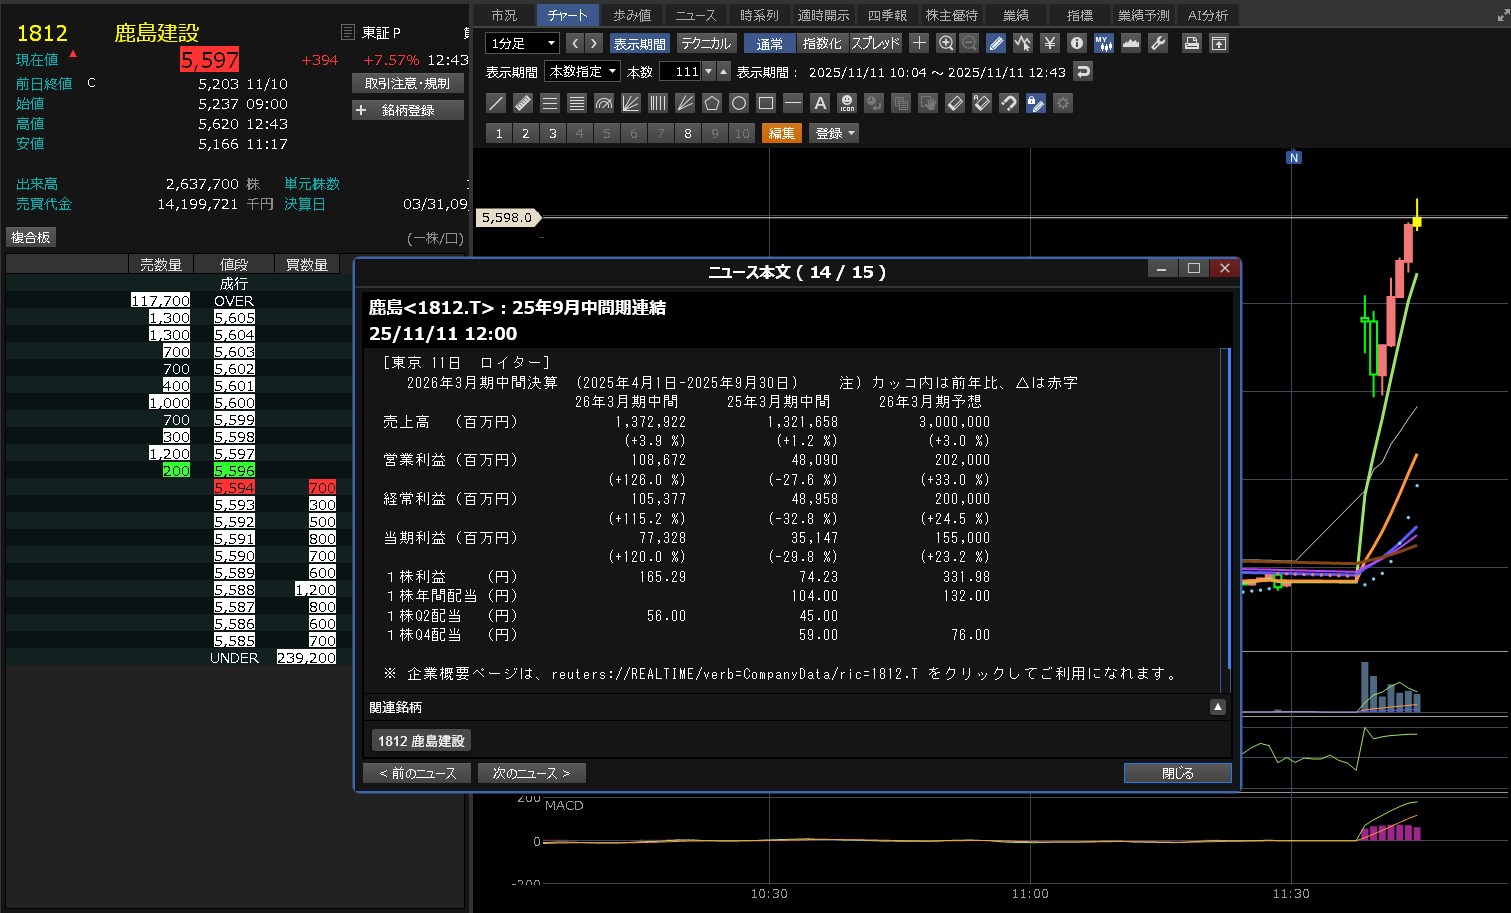Image resolution: width=1511 pixels, height=913 pixels.
Task: Click the print chart icon
Action: coord(1191,43)
